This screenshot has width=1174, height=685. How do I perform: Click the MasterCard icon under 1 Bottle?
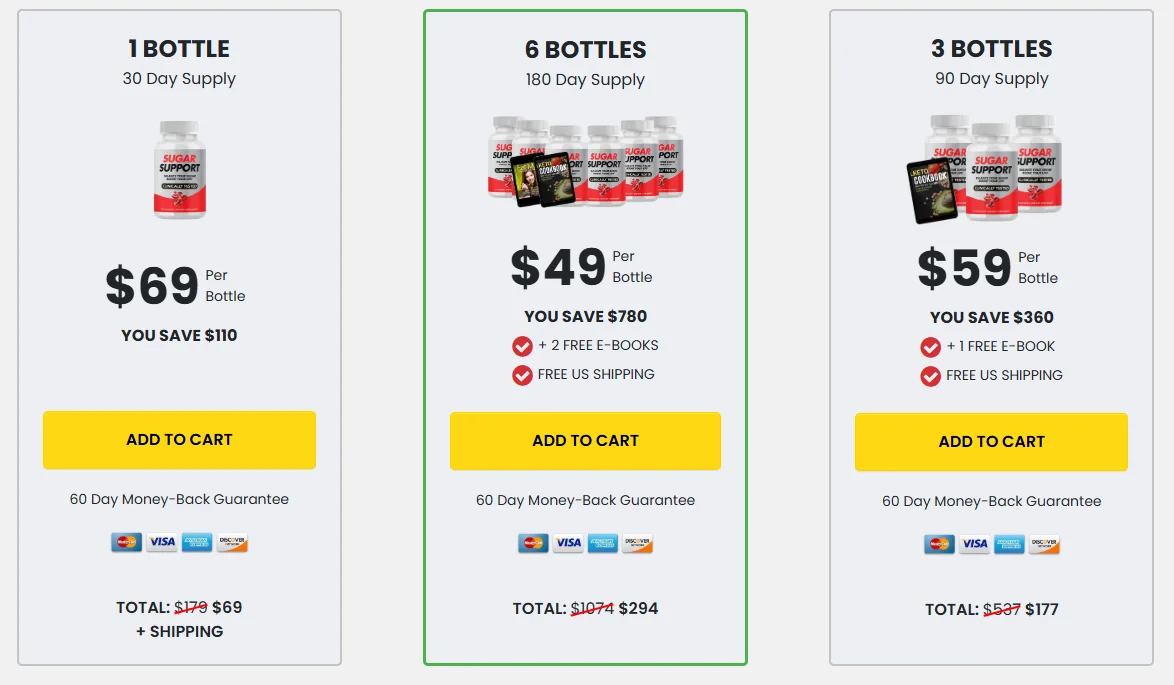125,542
